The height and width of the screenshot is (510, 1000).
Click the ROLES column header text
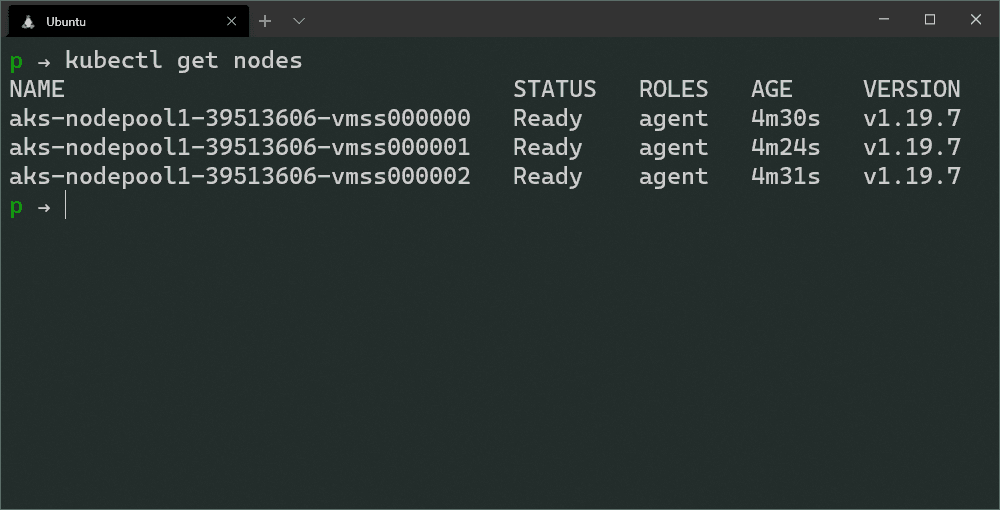pyautogui.click(x=673, y=90)
